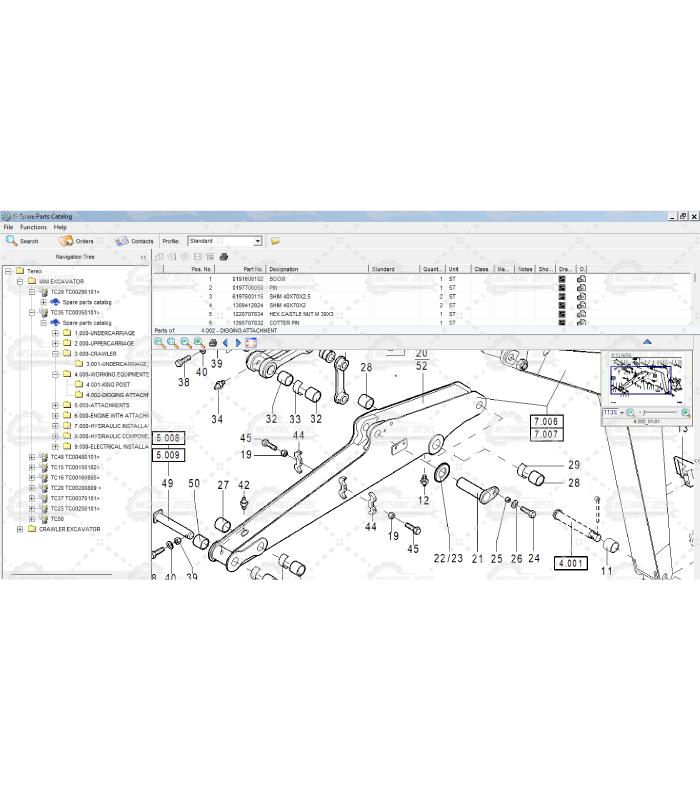The width and height of the screenshot is (700, 800).
Task: Click the zoom-in magnifier beside the zoom slider
Action: (x=686, y=412)
